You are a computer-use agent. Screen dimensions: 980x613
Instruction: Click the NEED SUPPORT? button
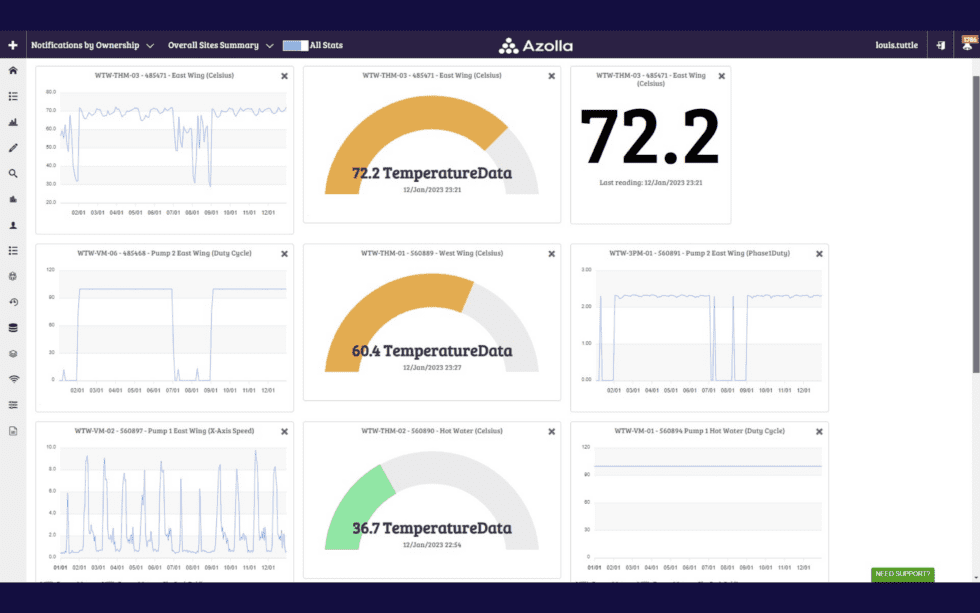902,575
